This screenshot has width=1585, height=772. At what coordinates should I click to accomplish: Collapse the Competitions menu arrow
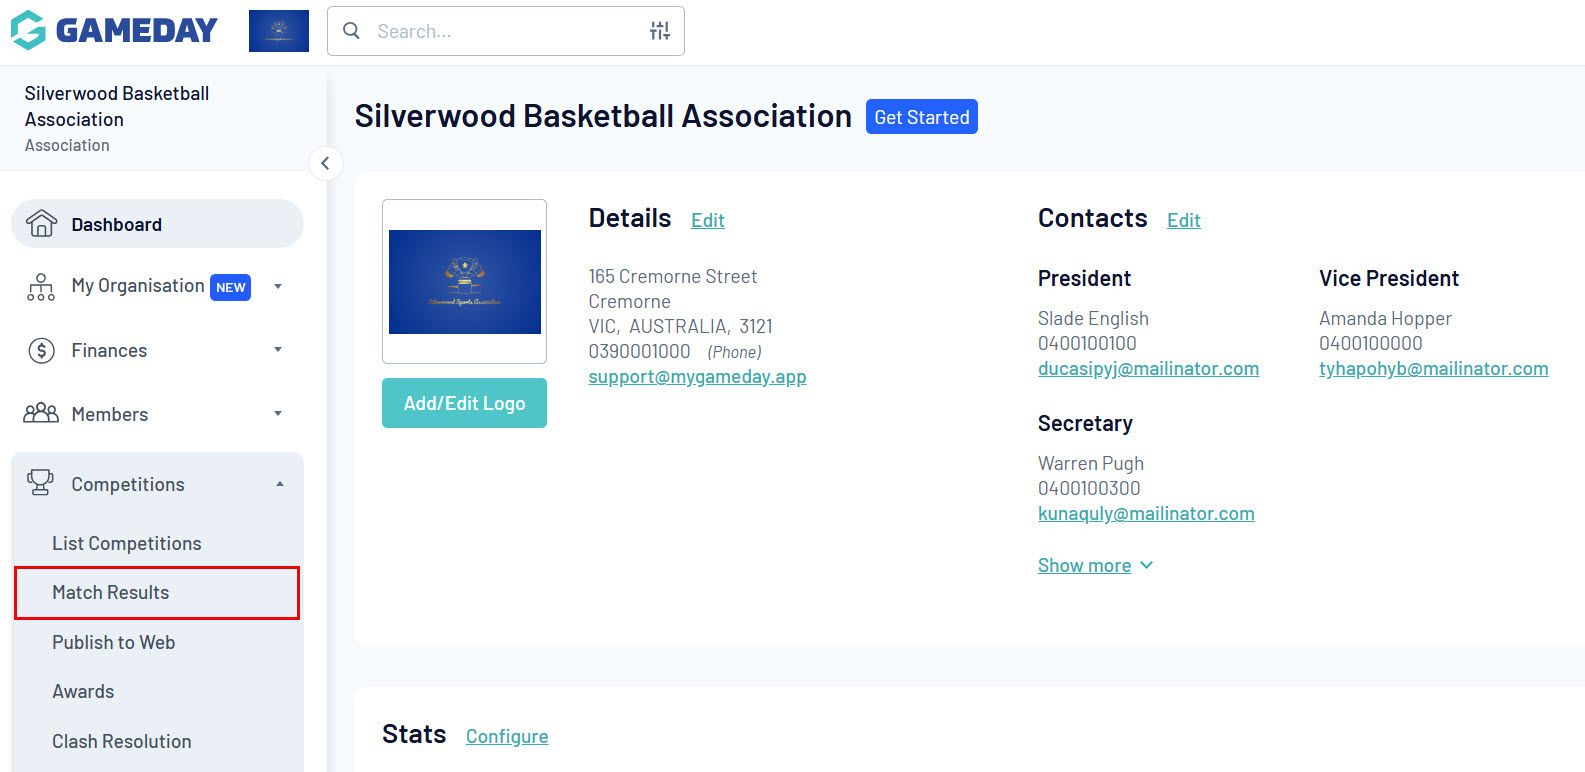pyautogui.click(x=280, y=484)
